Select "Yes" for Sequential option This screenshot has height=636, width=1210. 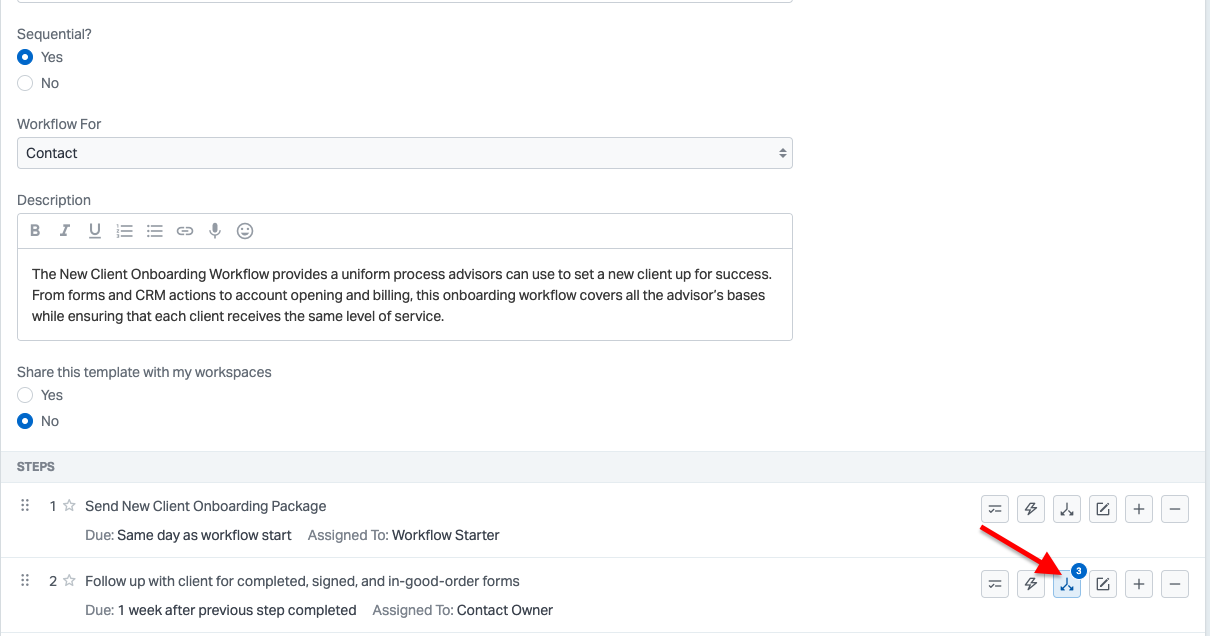(26, 57)
